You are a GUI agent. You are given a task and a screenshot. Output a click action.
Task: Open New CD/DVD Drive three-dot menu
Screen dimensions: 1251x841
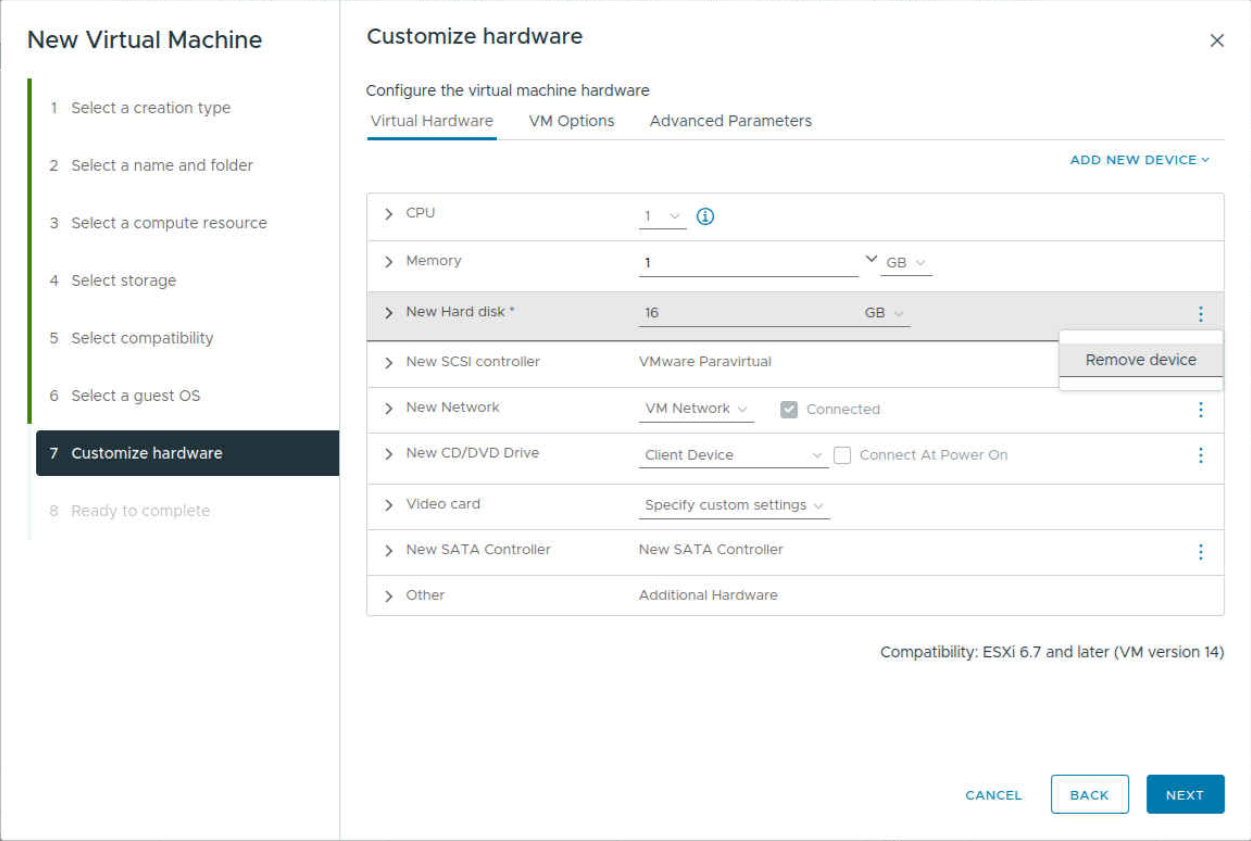click(1200, 455)
